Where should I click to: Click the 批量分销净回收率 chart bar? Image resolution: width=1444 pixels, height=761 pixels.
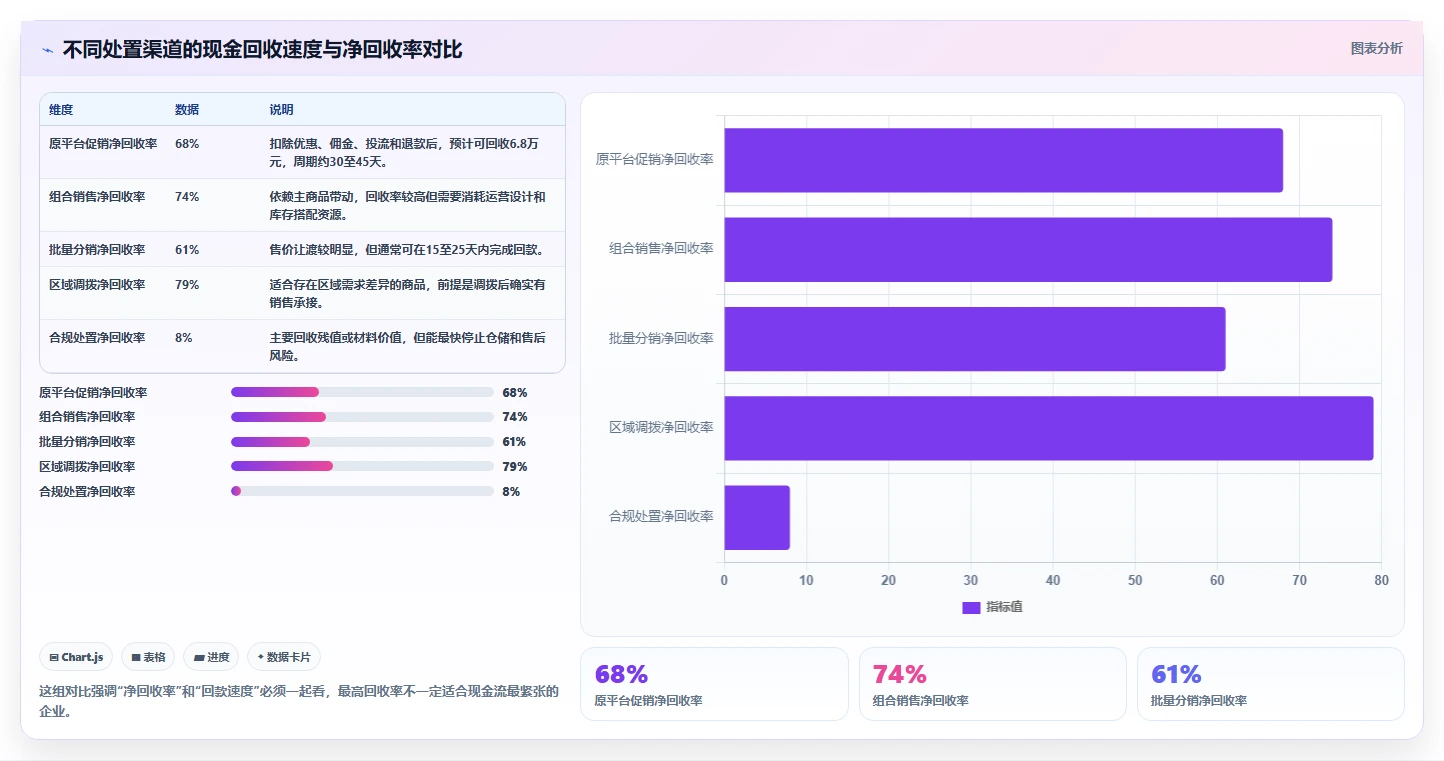[x=975, y=339]
